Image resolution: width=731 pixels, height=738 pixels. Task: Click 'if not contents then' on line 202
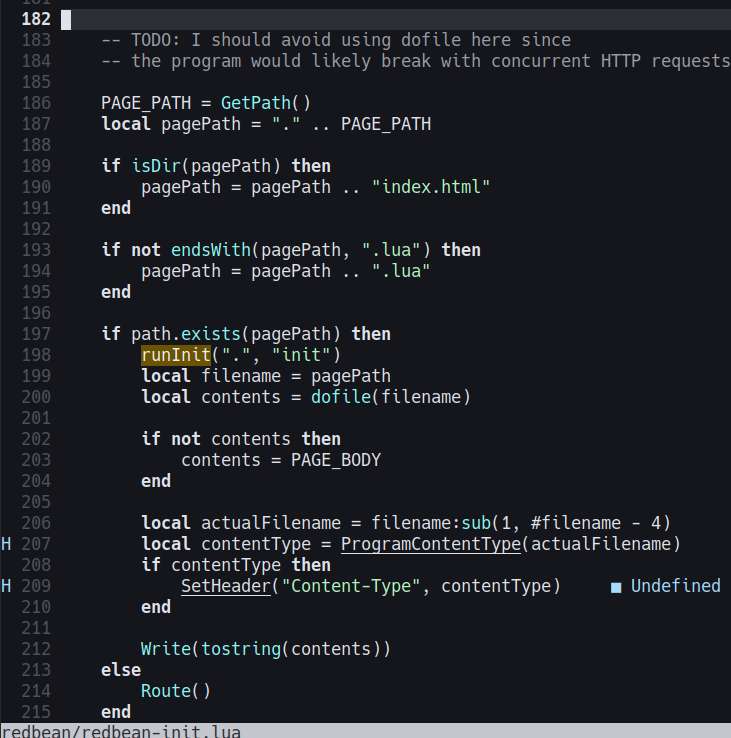coord(241,439)
